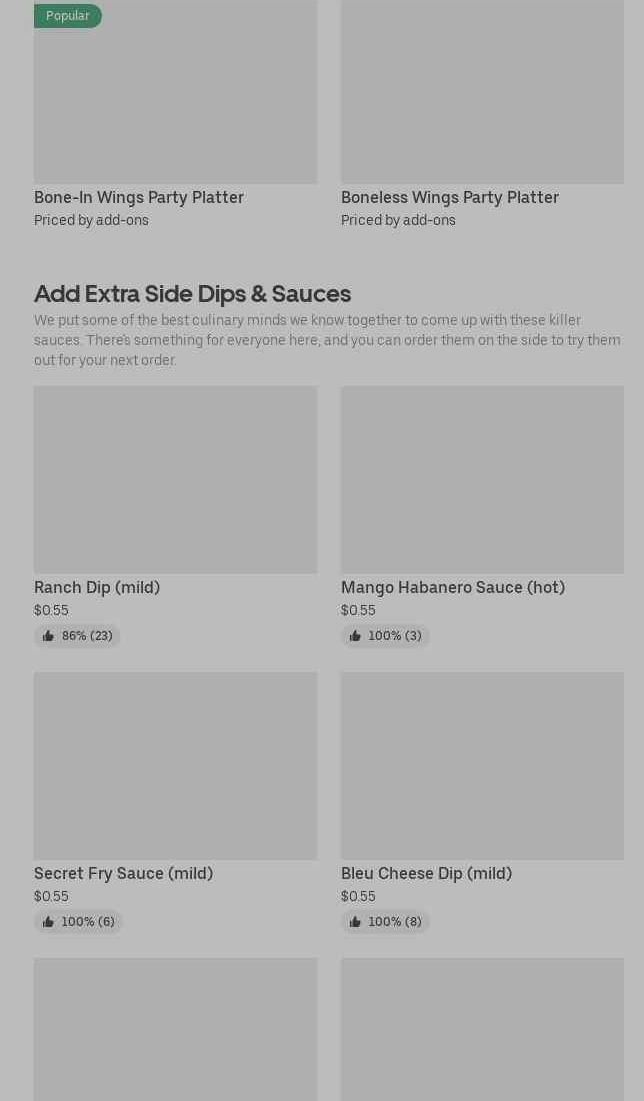Screen dimensions: 644x1101
Task: Click Add Extra Side Dips & Sauces heading
Action: pyautogui.click(x=192, y=293)
